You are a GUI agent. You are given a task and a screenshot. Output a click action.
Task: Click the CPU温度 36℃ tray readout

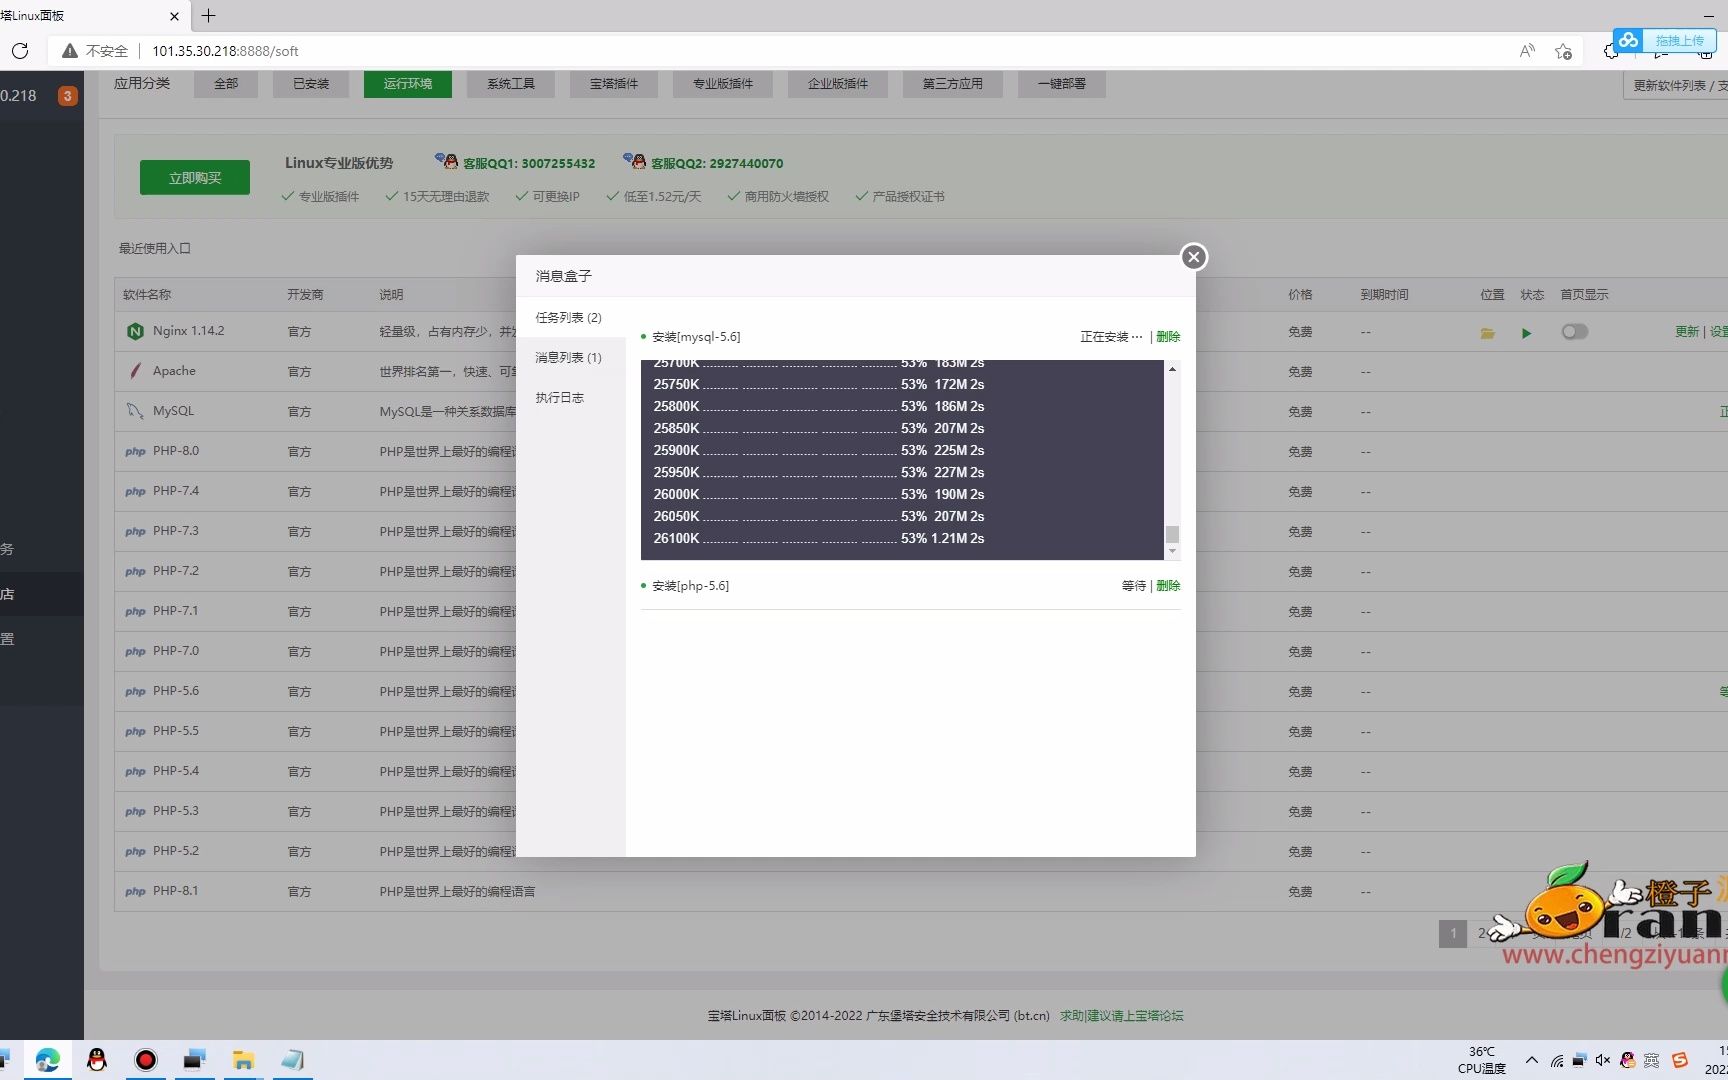pos(1481,1060)
